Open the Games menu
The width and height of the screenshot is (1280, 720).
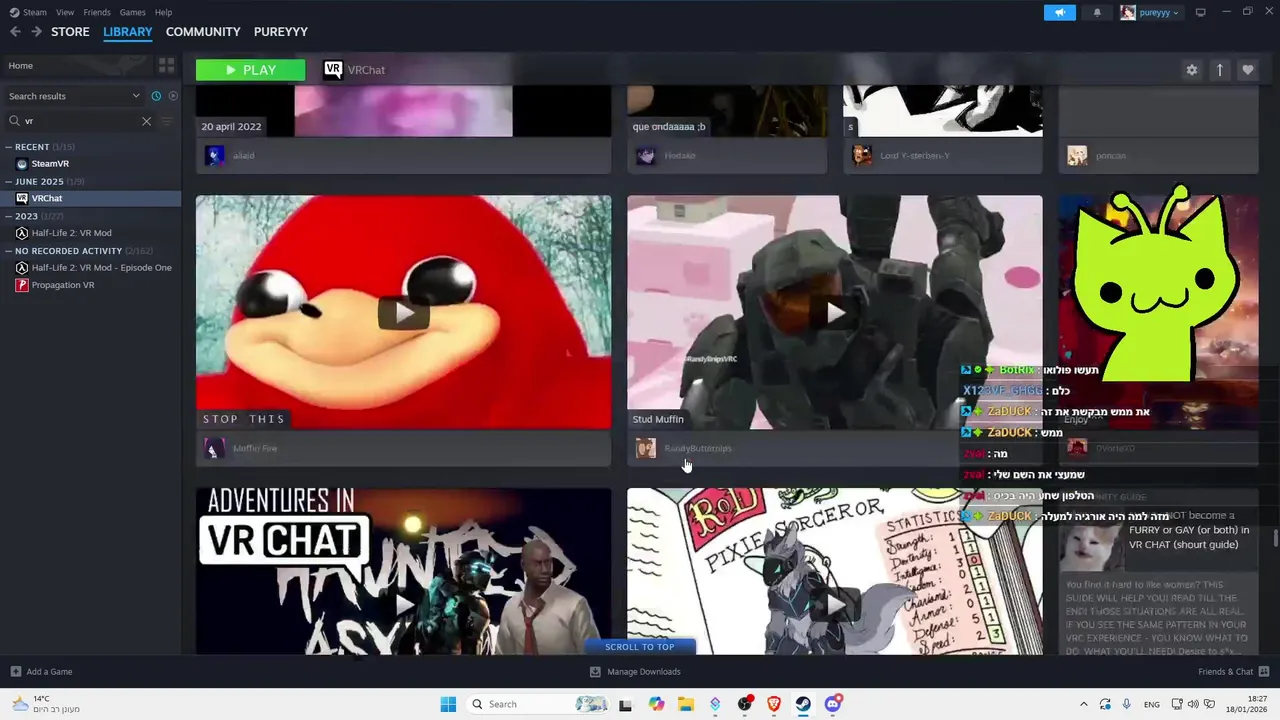[x=132, y=12]
